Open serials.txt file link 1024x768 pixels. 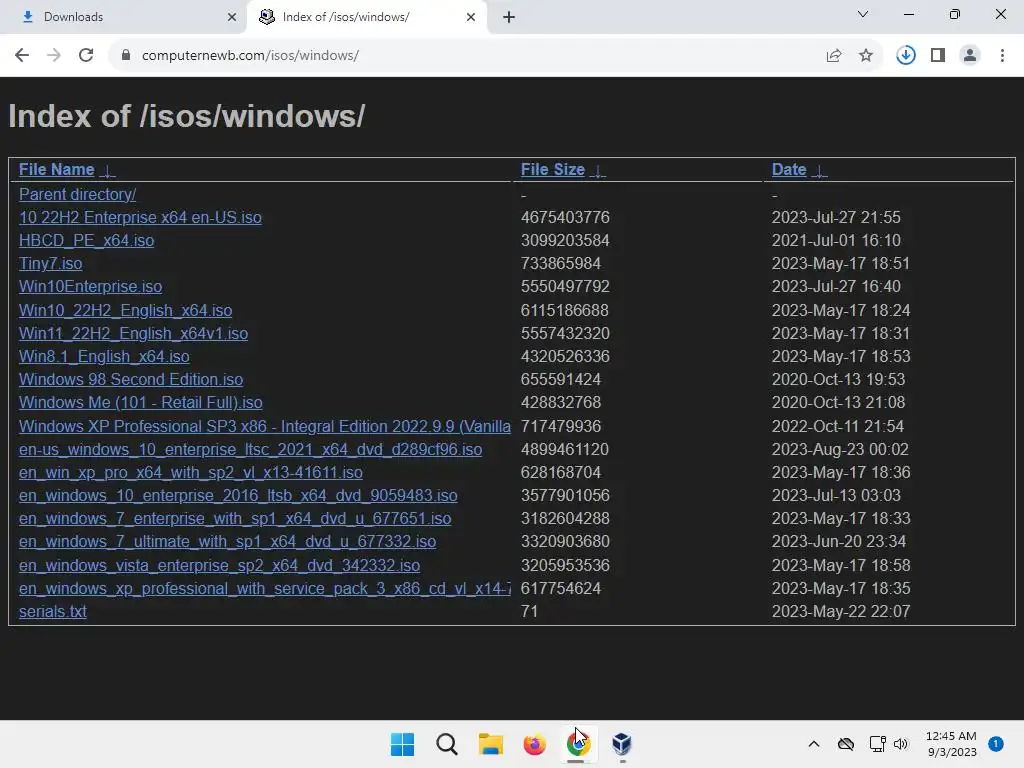point(53,612)
